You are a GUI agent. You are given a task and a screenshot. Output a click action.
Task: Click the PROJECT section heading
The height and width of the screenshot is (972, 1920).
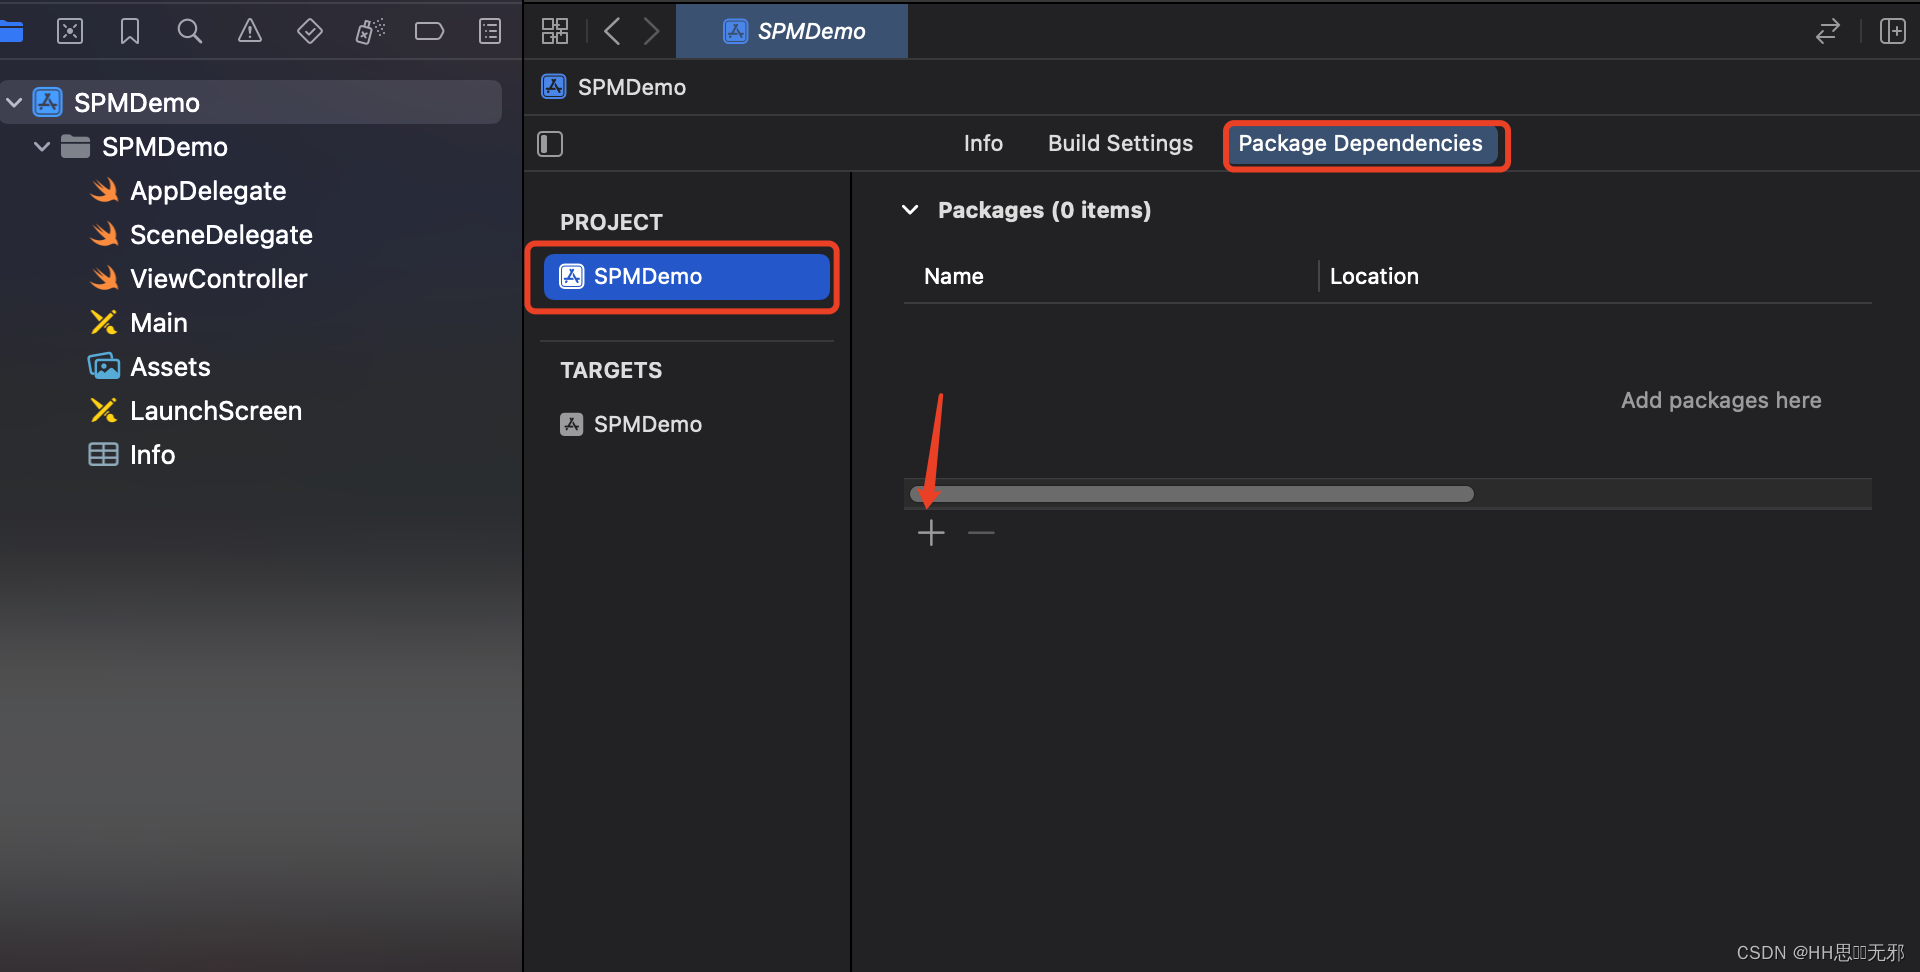click(x=611, y=222)
